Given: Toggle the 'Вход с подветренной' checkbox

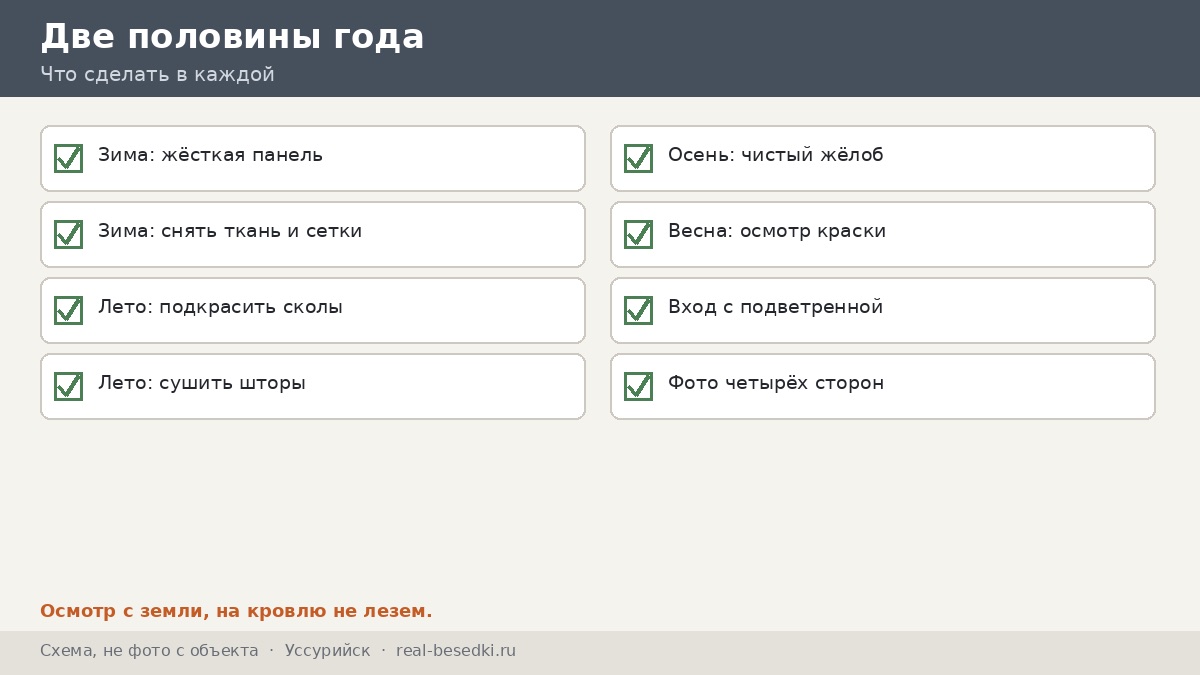Looking at the screenshot, I should [638, 310].
